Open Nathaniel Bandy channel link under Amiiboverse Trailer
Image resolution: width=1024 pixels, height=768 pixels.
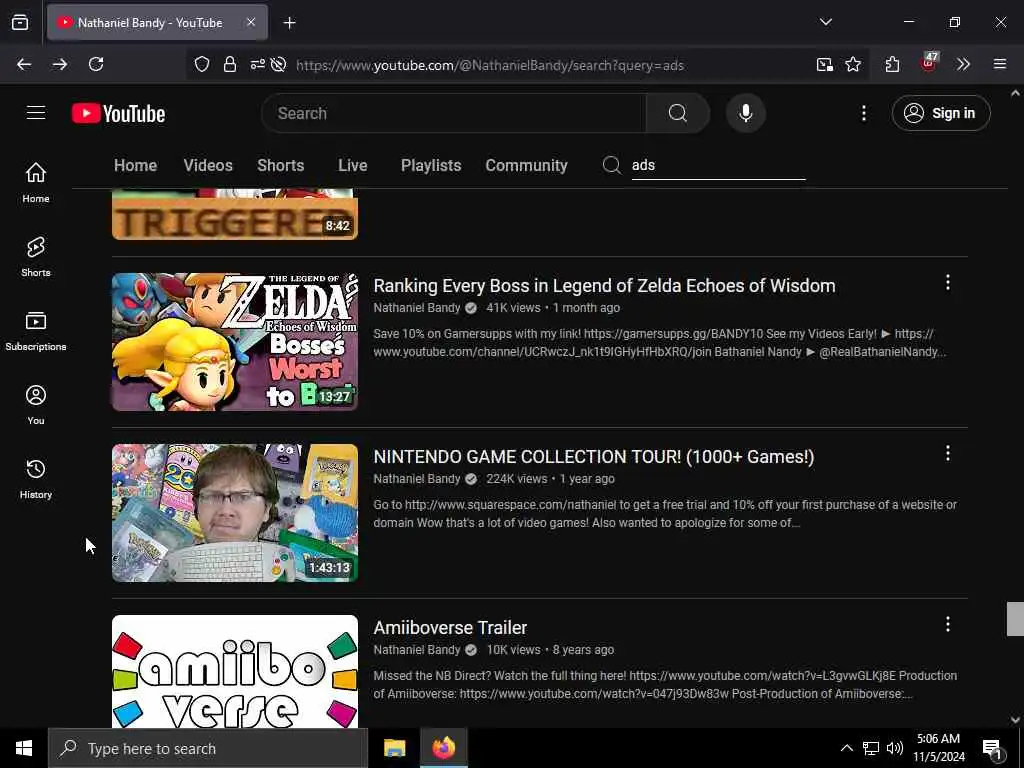tap(417, 650)
